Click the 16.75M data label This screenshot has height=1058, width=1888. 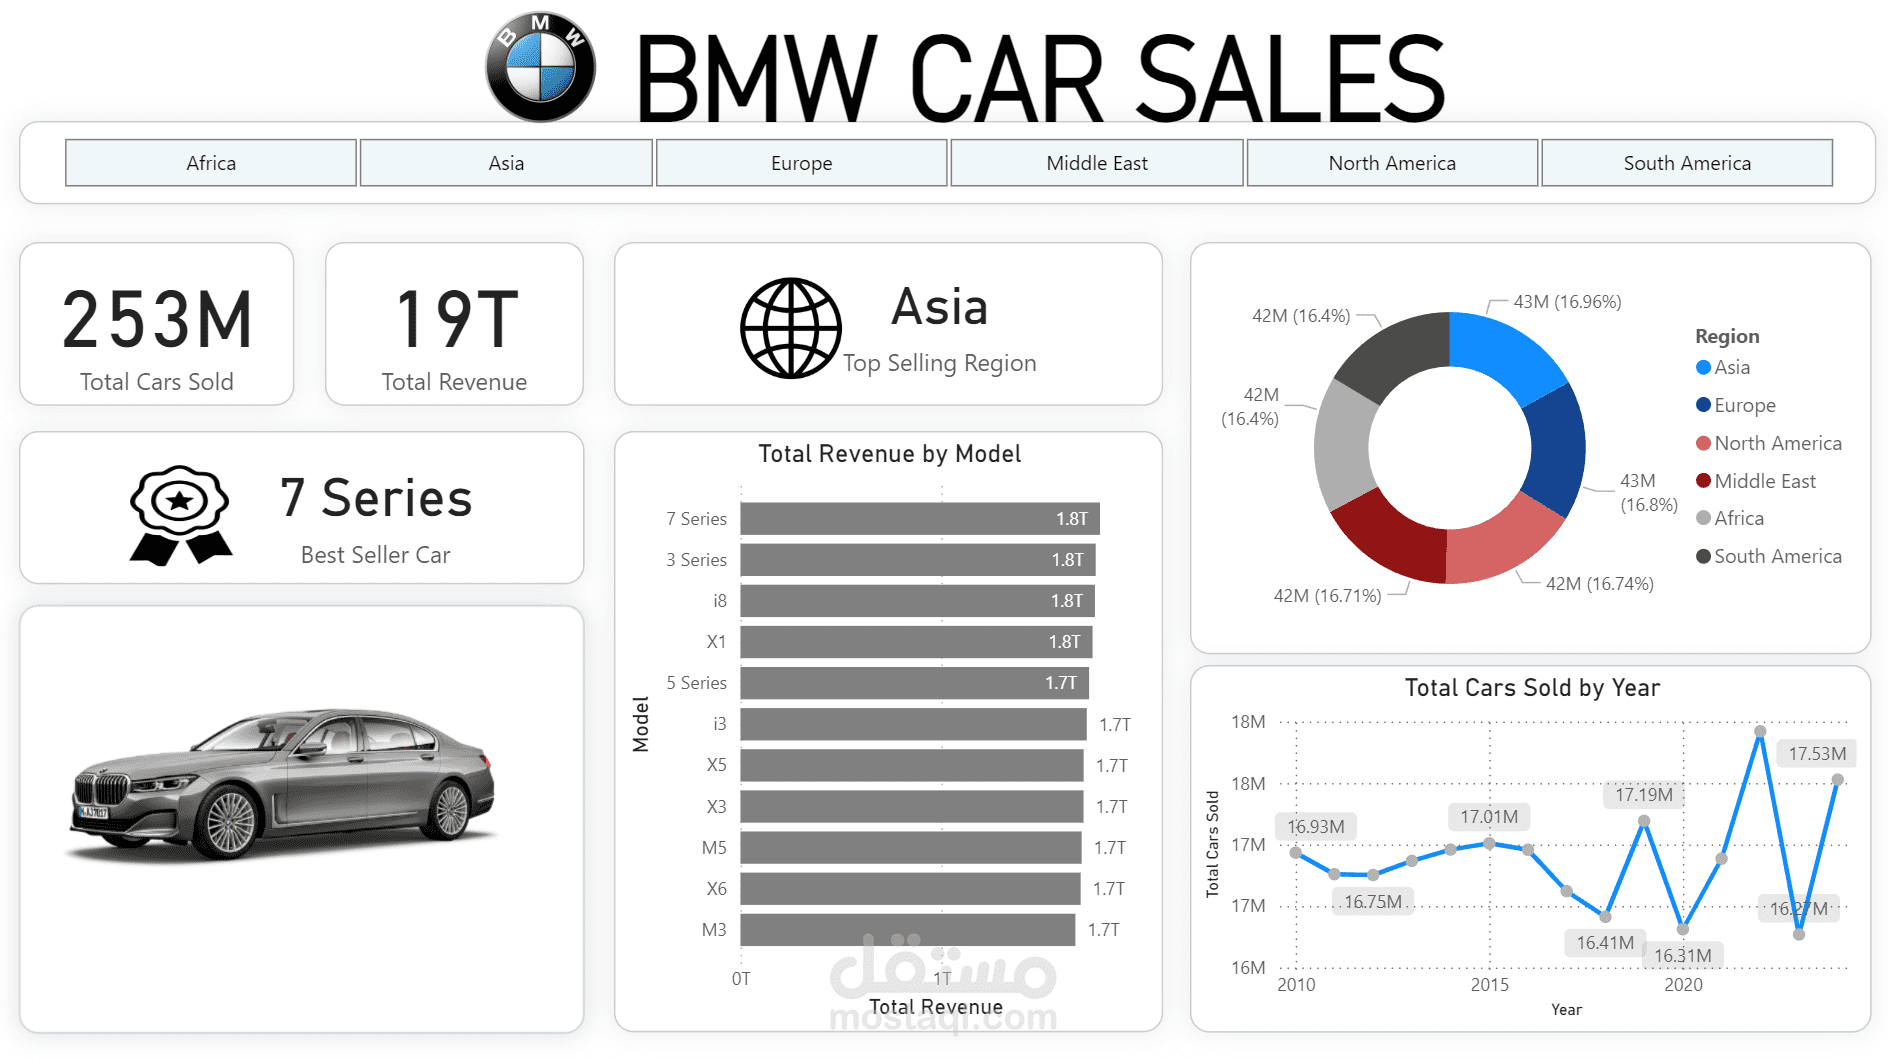point(1373,902)
